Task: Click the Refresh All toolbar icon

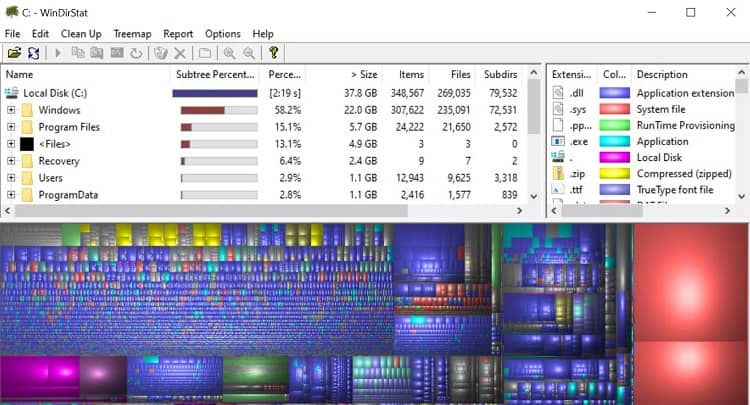Action: pos(33,53)
